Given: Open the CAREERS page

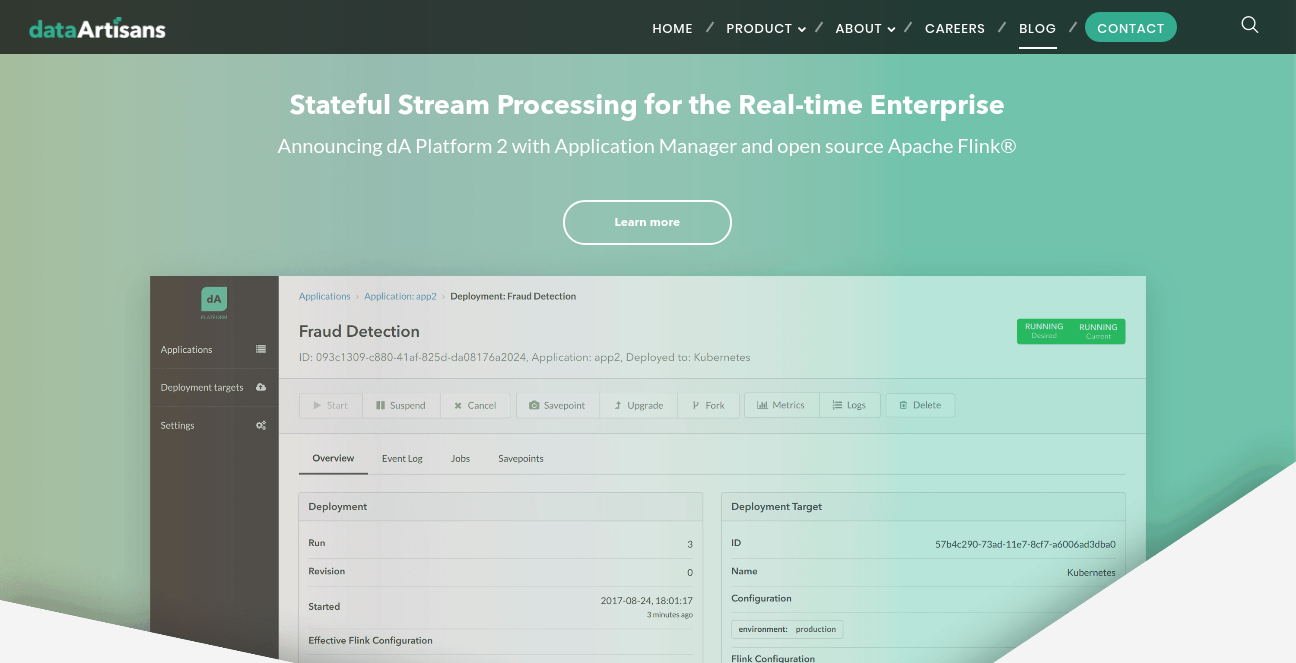Looking at the screenshot, I should coord(955,28).
